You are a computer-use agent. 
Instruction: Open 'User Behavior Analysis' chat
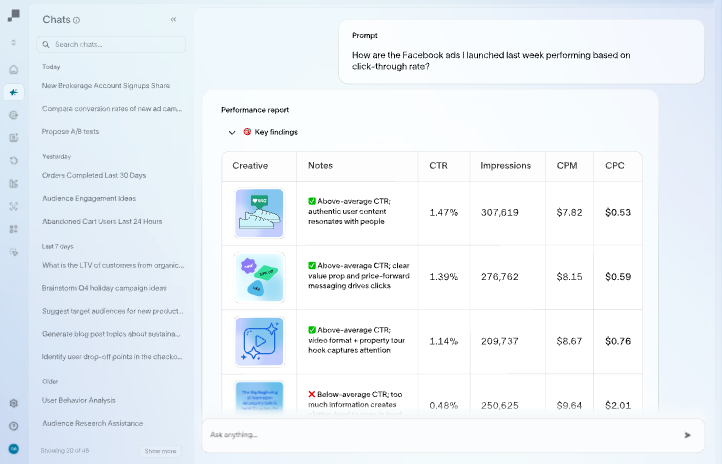point(78,400)
